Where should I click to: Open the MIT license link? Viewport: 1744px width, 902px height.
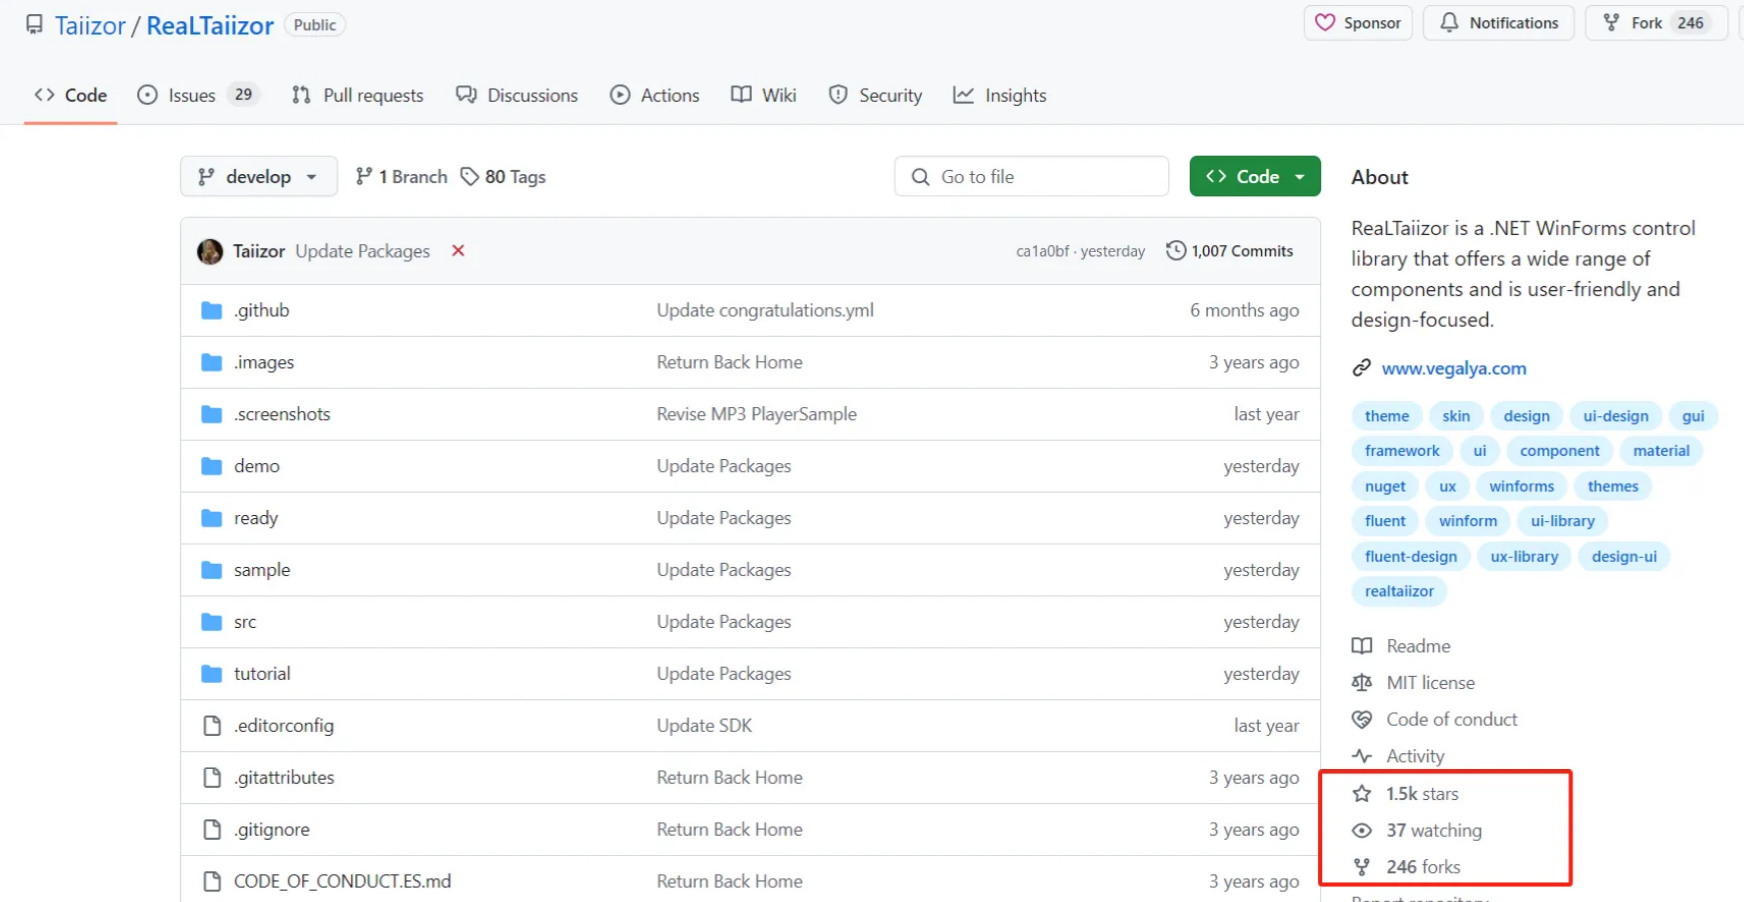pyautogui.click(x=1430, y=683)
